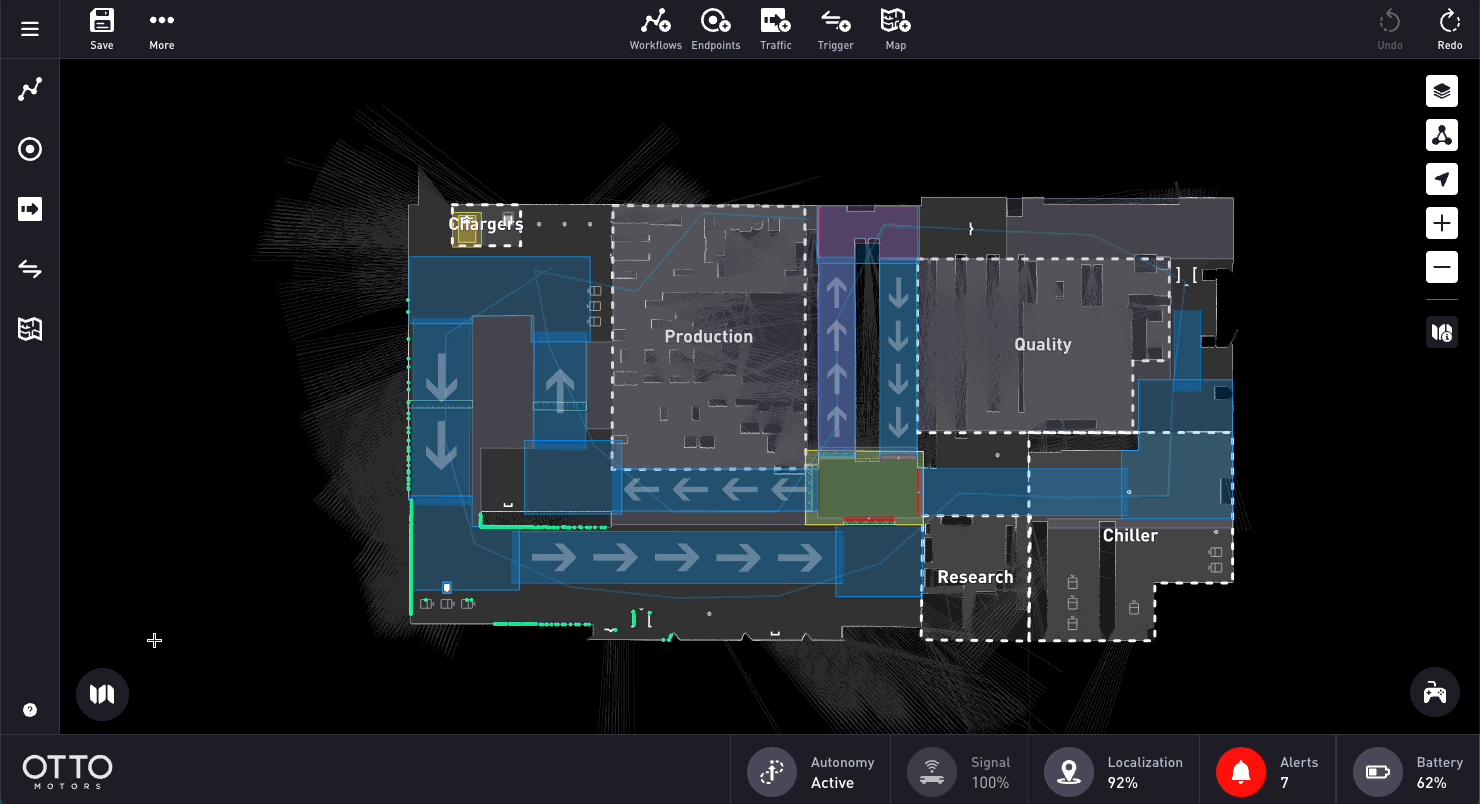This screenshot has width=1480, height=804.
Task: Open traffic panel in left sidebar
Action: click(30, 209)
